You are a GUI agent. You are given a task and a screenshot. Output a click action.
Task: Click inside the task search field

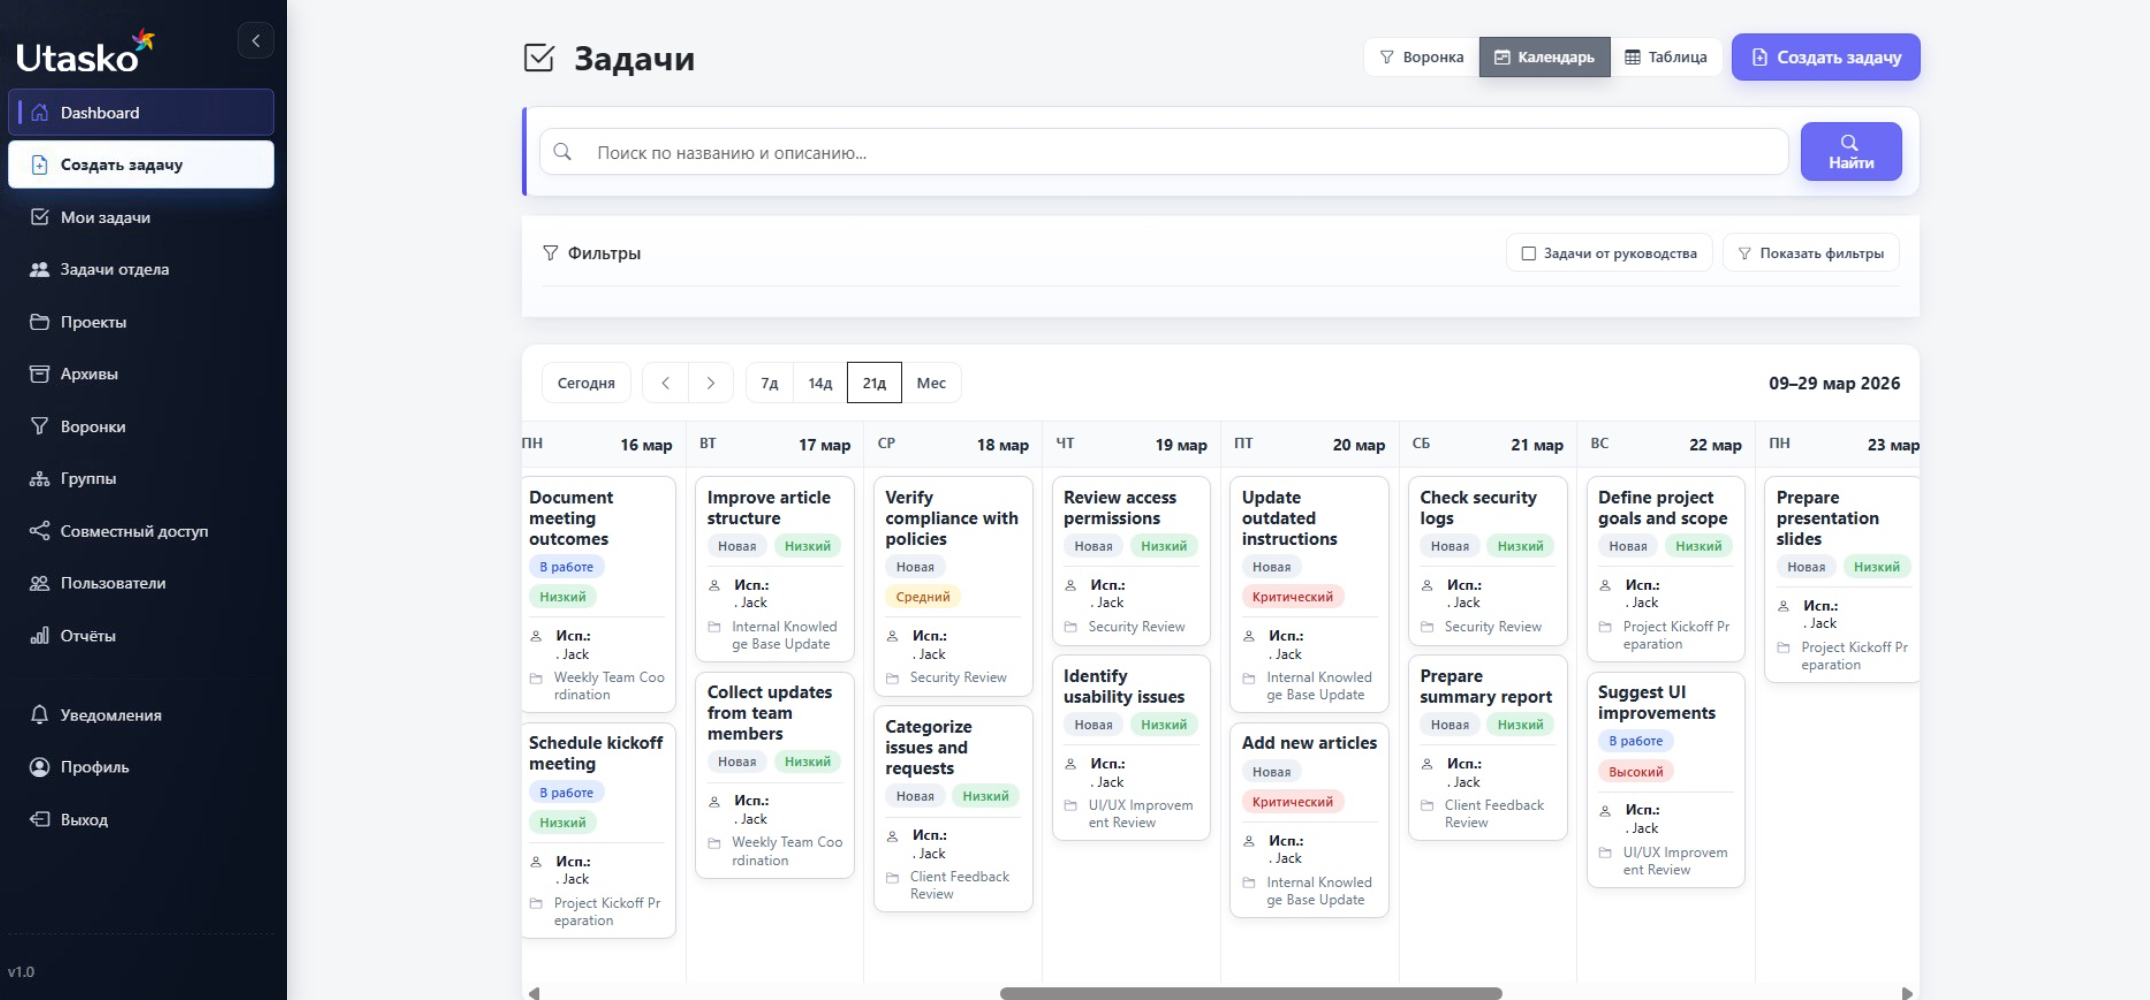point(1100,152)
